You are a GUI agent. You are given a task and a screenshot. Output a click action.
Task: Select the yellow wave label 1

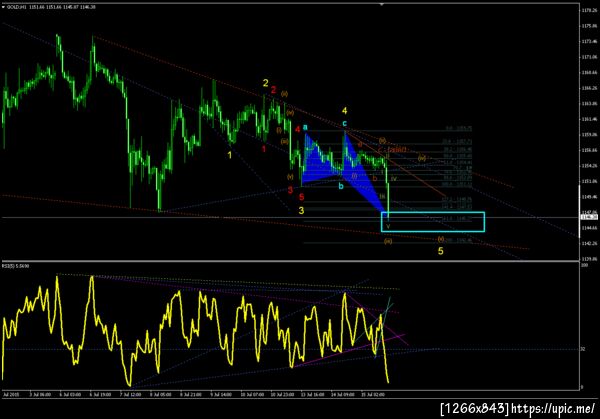pyautogui.click(x=230, y=155)
